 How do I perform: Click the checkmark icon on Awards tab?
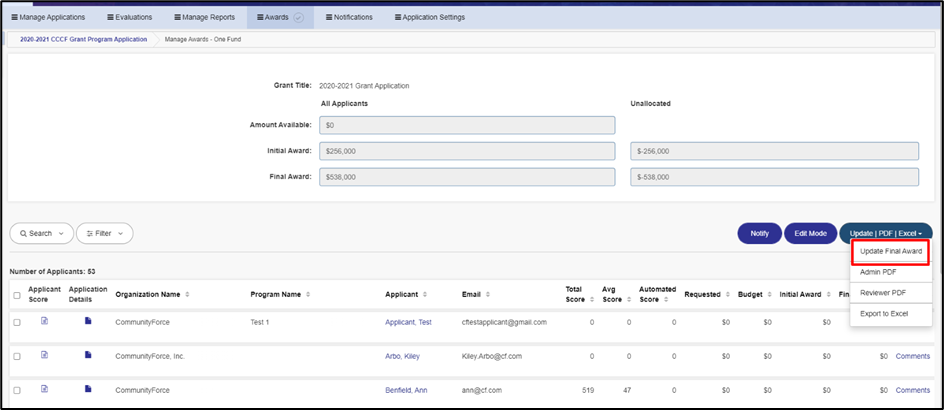tap(299, 17)
